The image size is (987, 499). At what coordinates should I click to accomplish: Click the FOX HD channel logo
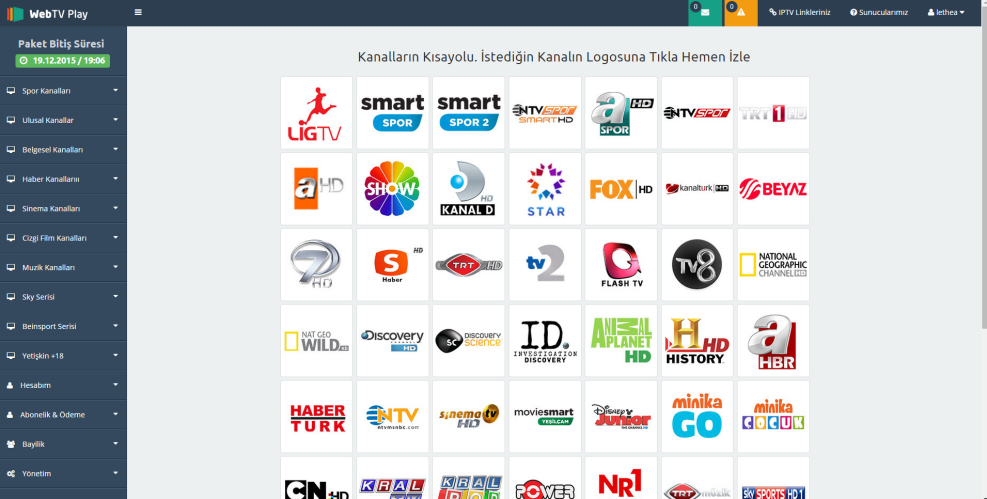[x=621, y=189]
